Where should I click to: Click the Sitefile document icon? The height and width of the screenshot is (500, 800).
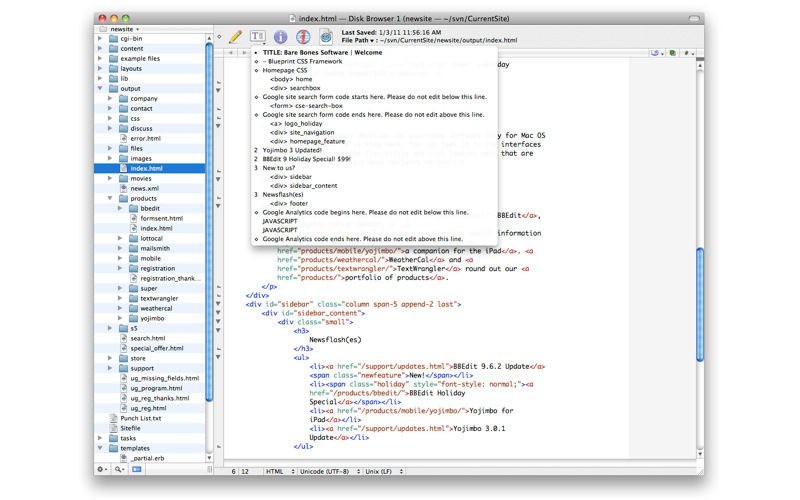click(x=113, y=428)
